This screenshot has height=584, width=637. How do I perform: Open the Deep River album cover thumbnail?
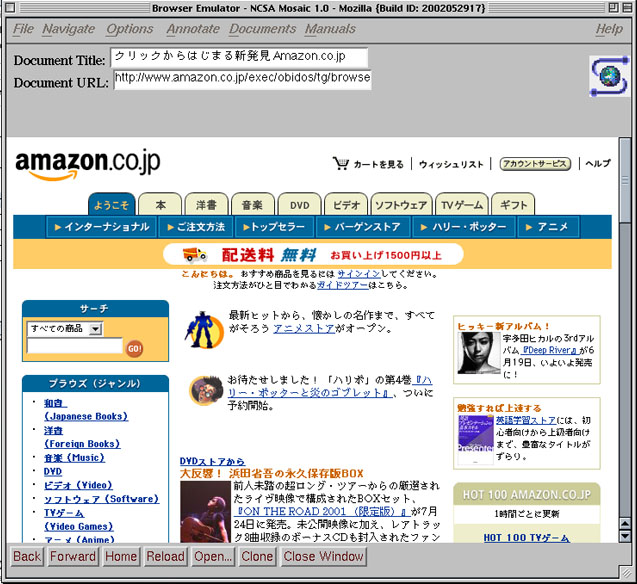(x=479, y=353)
